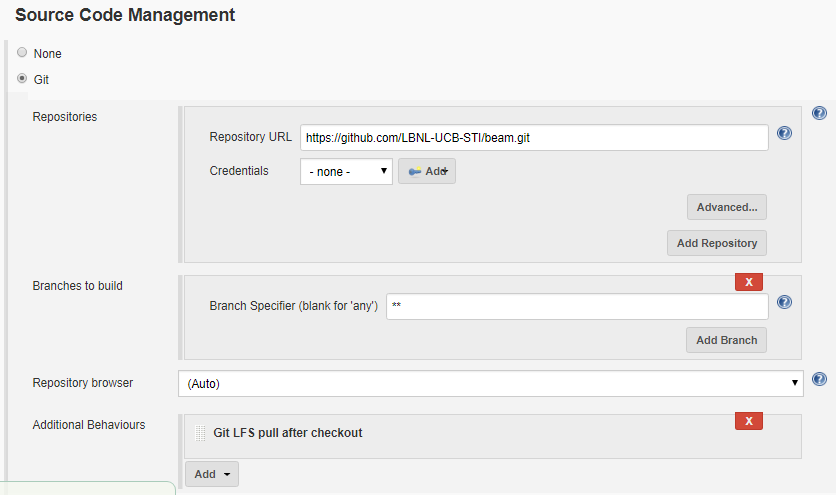Open the Add additional behaviours dropdown
Viewport: 836px width, 495px height.
tap(212, 474)
